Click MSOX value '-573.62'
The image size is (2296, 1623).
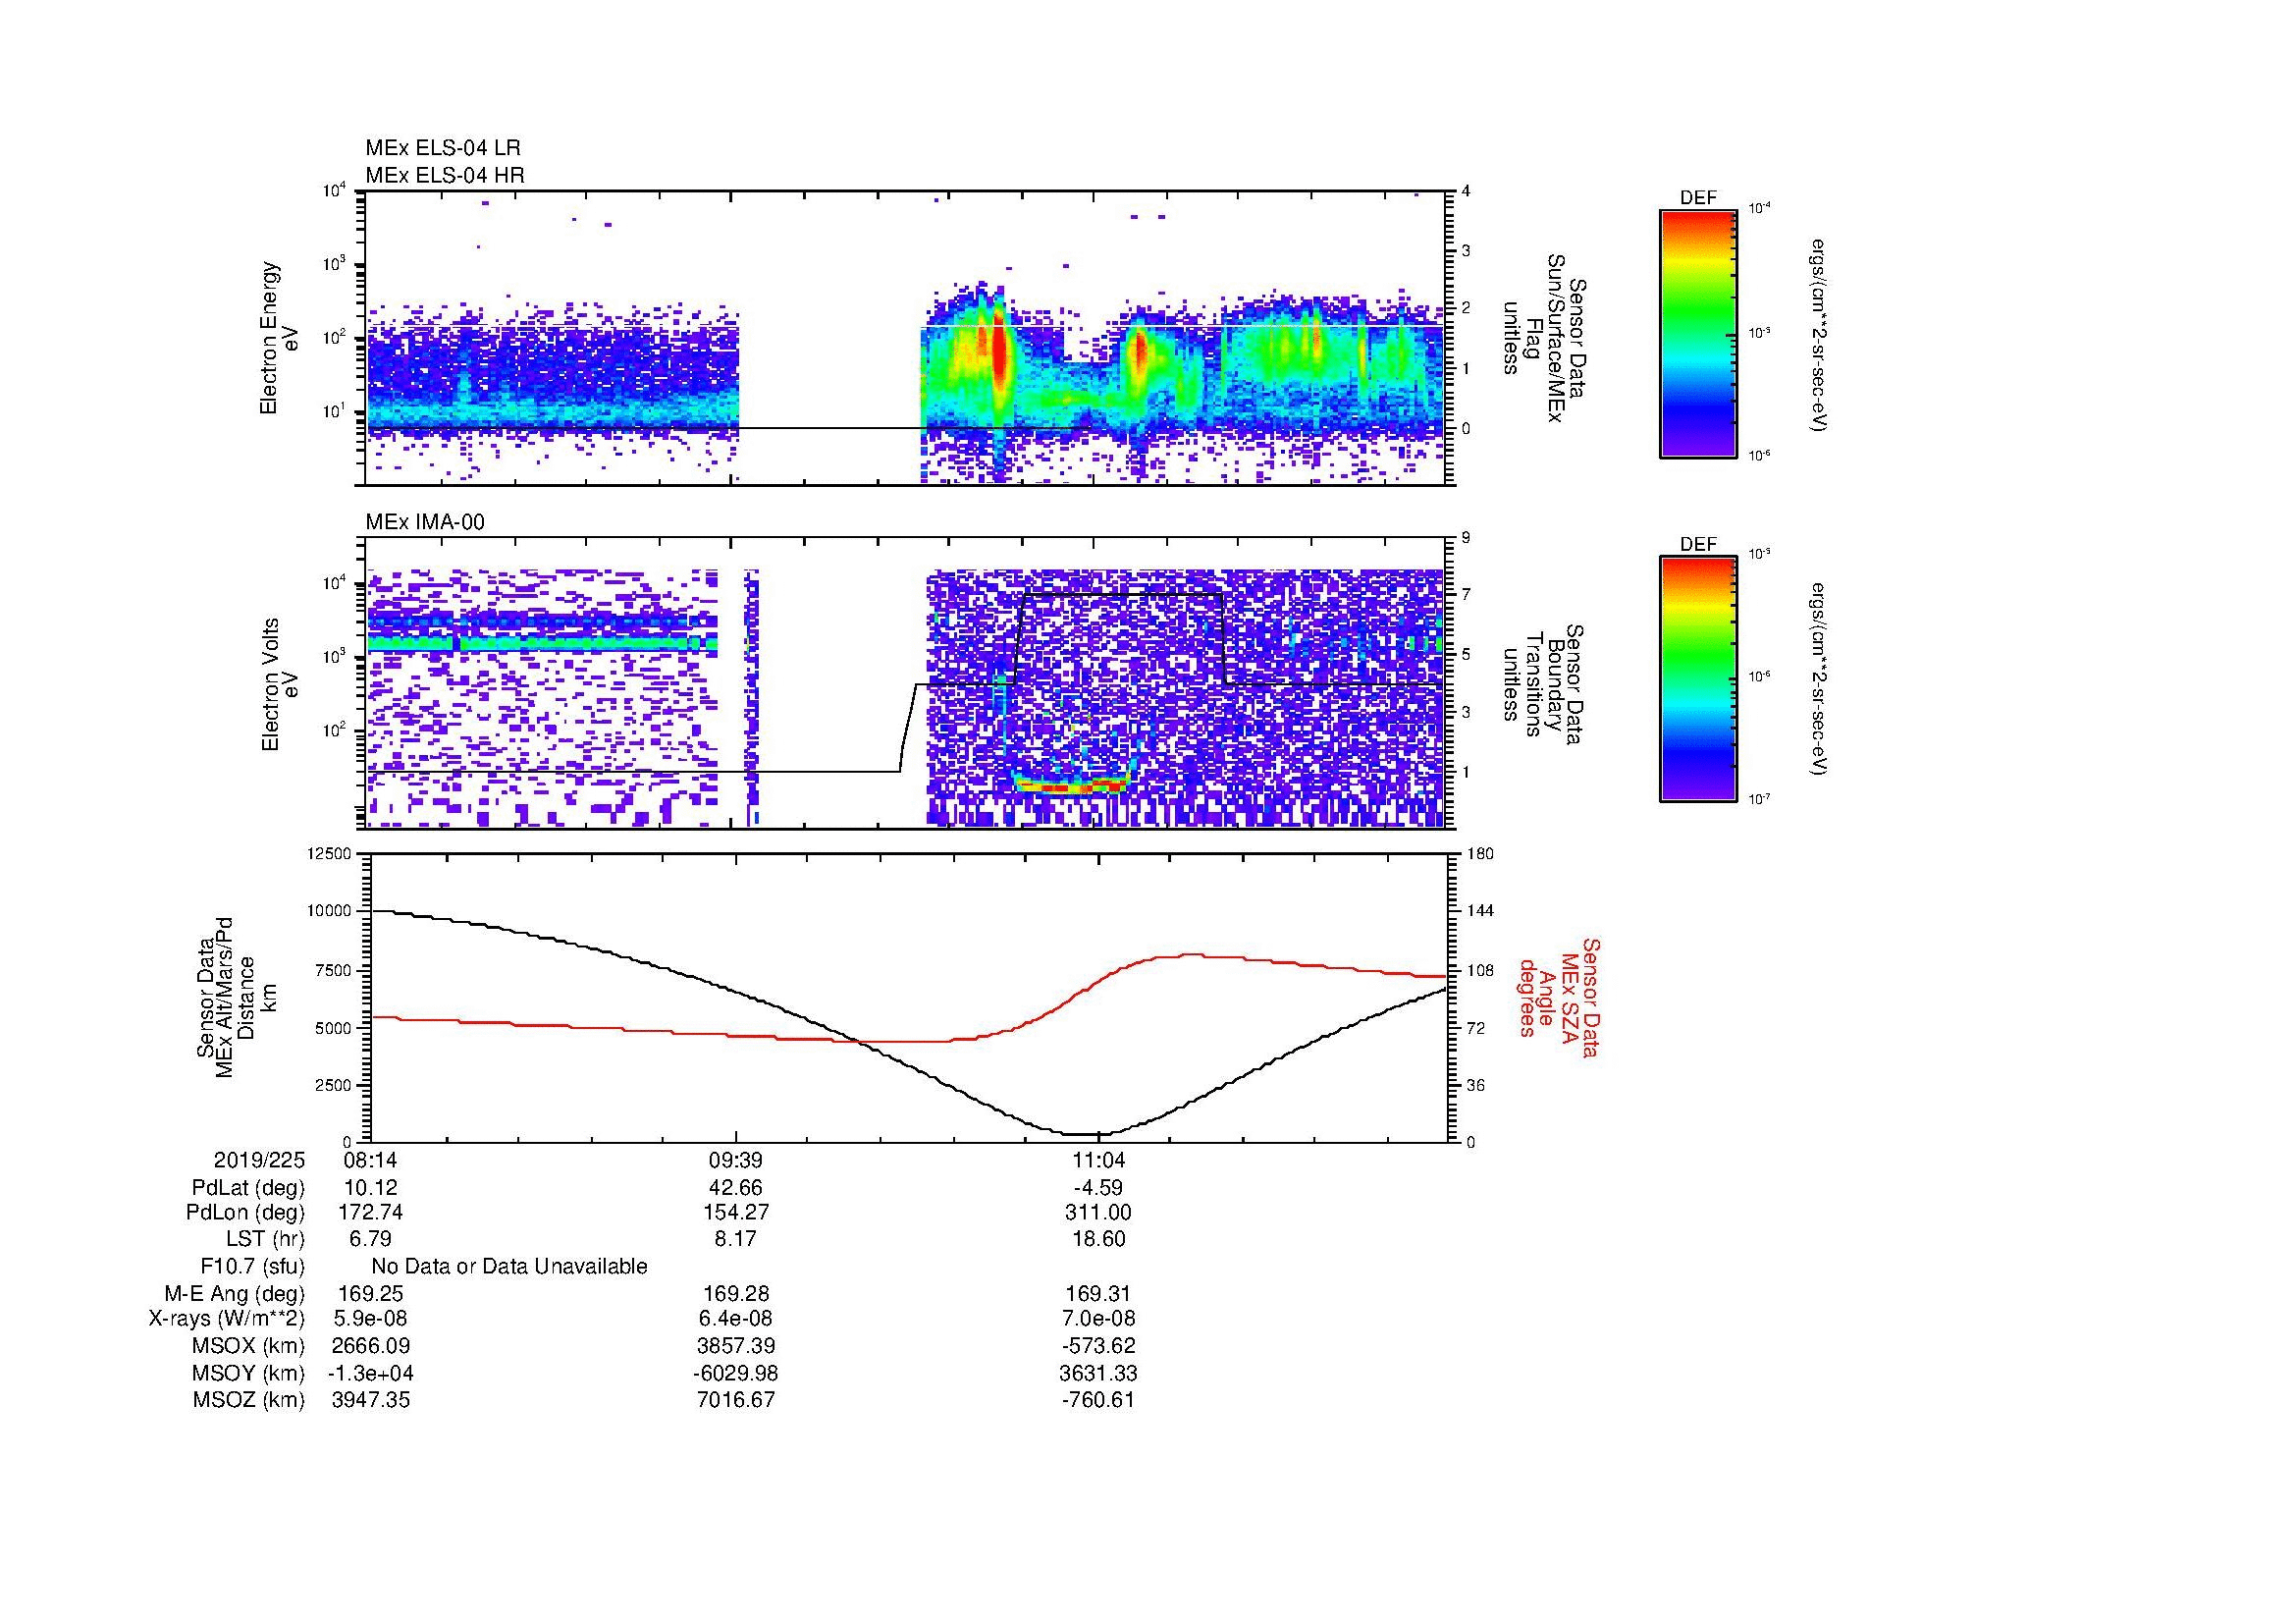[1098, 1346]
